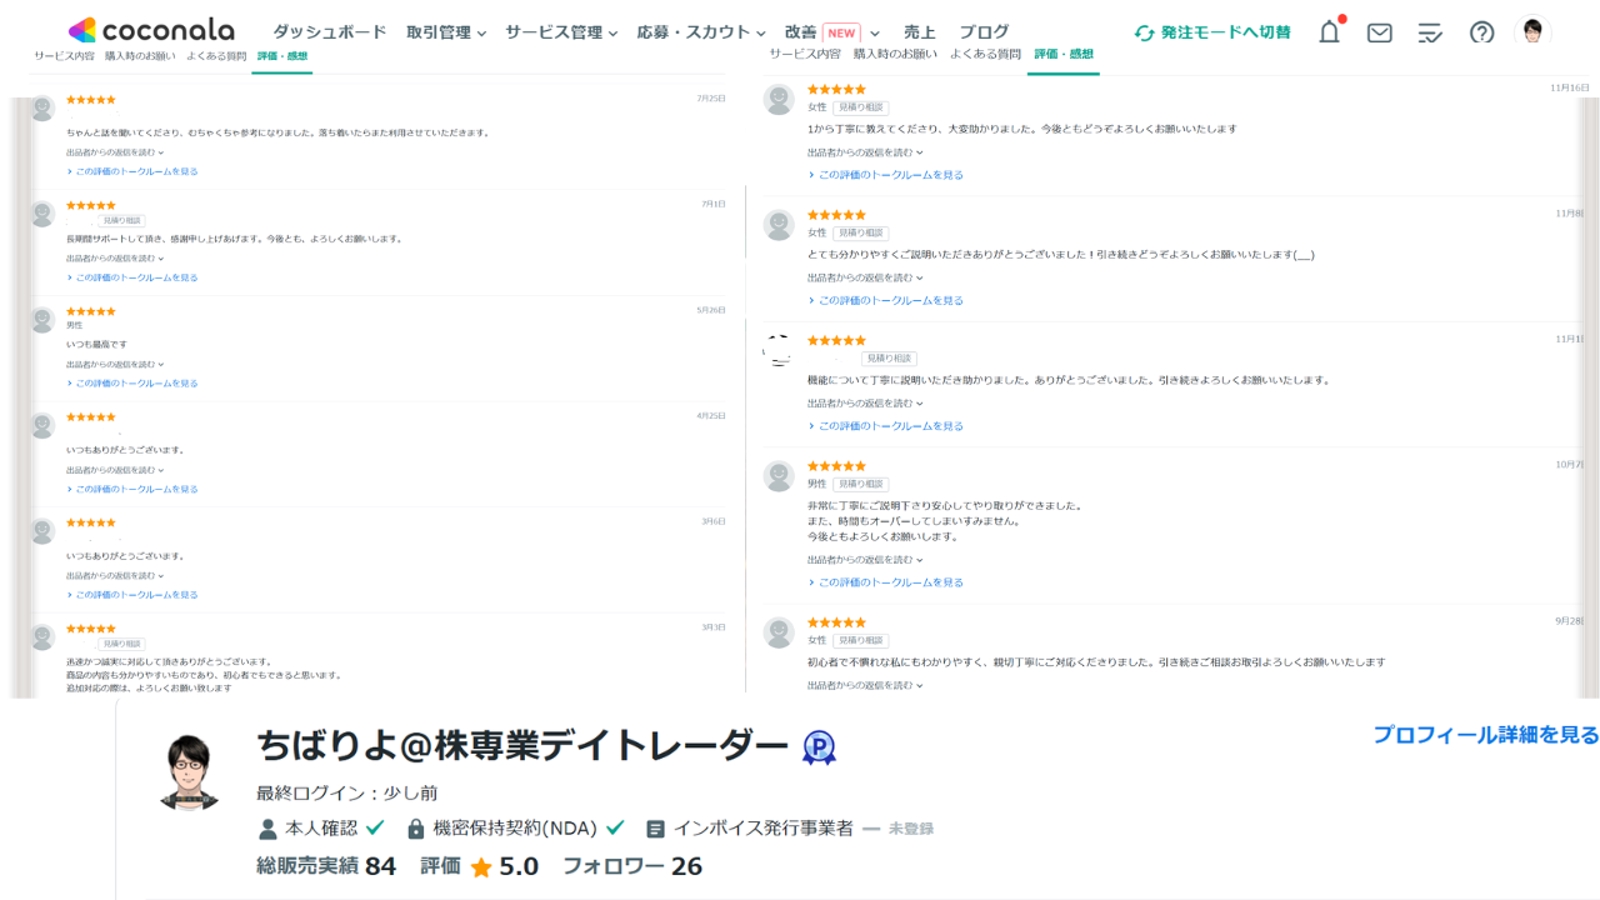Click the seller name ちばりよ@株専業デイトレーダー
Screen dimensions: 1600x900
pyautogui.click(x=523, y=746)
